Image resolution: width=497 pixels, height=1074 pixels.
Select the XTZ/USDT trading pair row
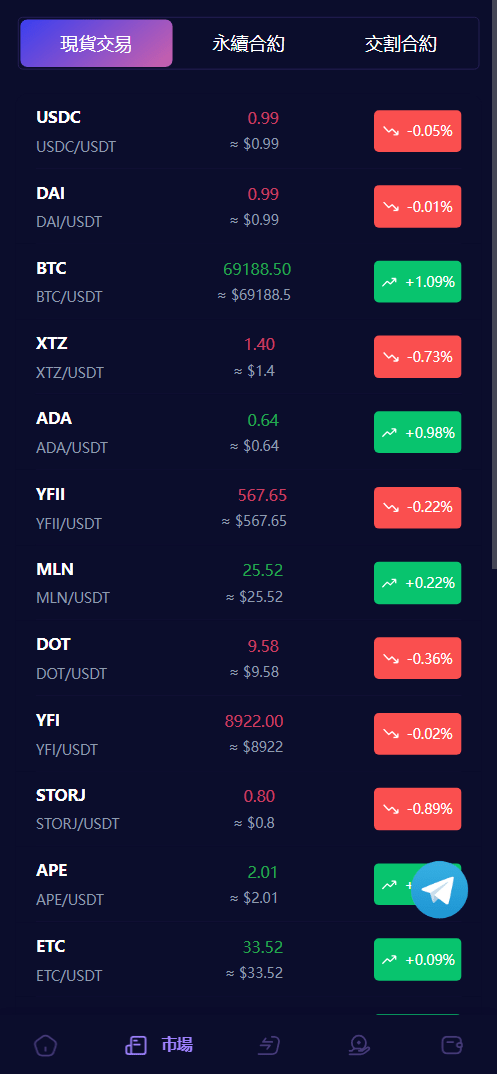[x=248, y=357]
